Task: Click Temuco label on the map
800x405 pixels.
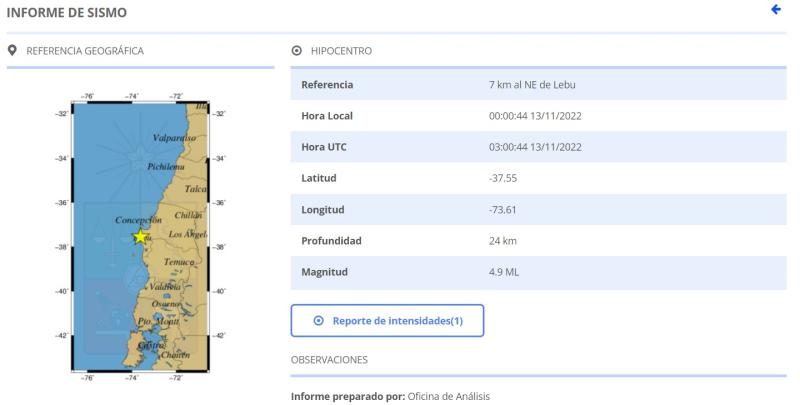Action: [x=179, y=262]
